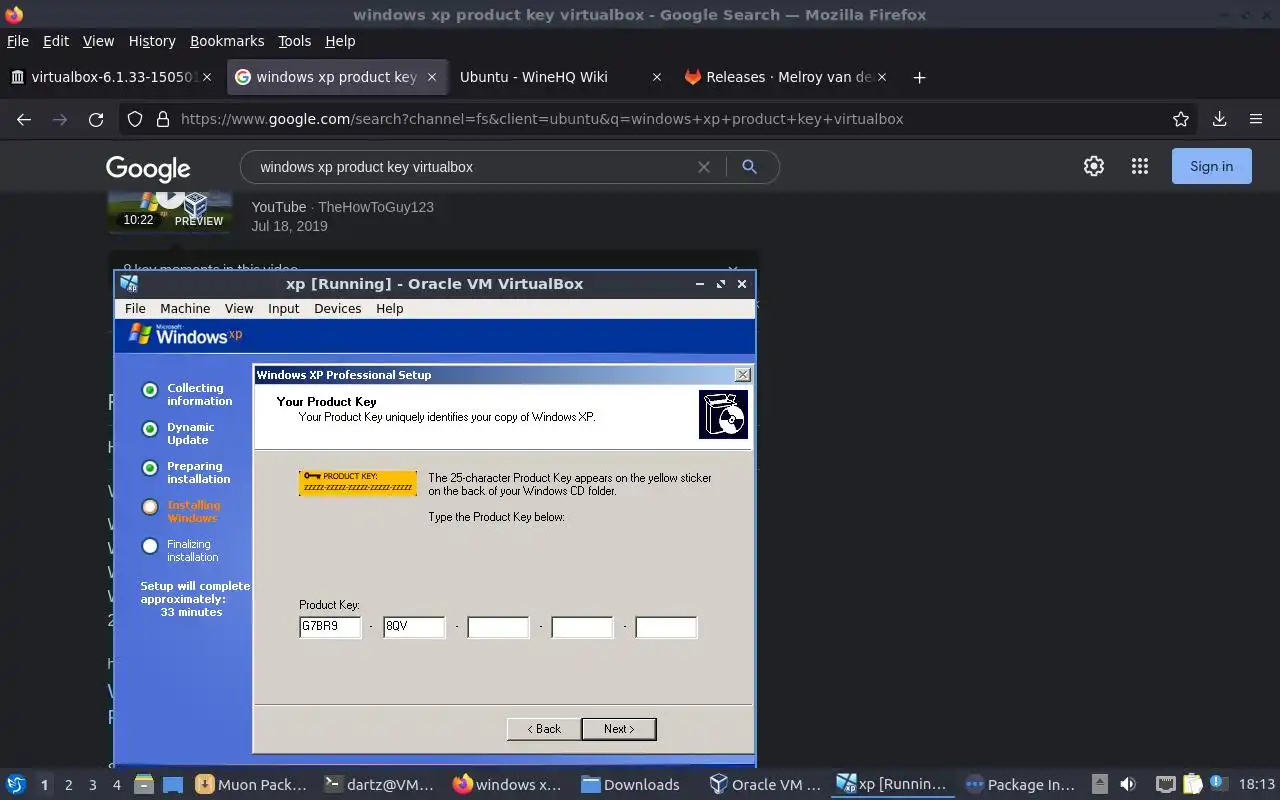Click the Firefox reload page icon
Screen dimensions: 1280x800
pos(96,119)
